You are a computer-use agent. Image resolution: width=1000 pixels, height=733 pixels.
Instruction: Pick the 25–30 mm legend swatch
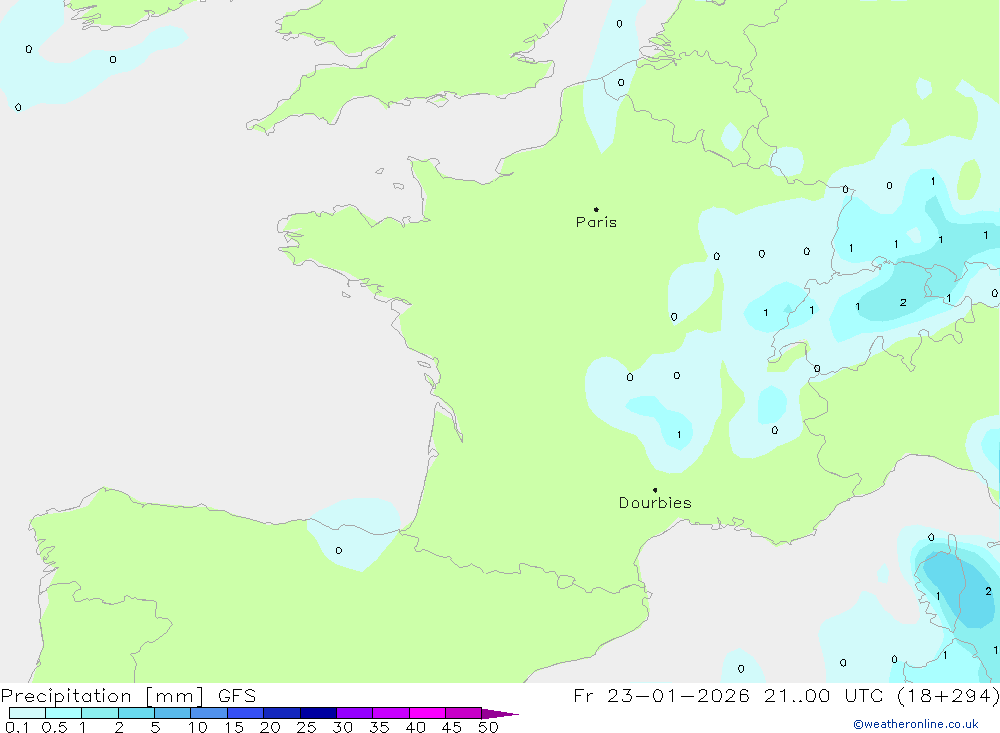(318, 713)
